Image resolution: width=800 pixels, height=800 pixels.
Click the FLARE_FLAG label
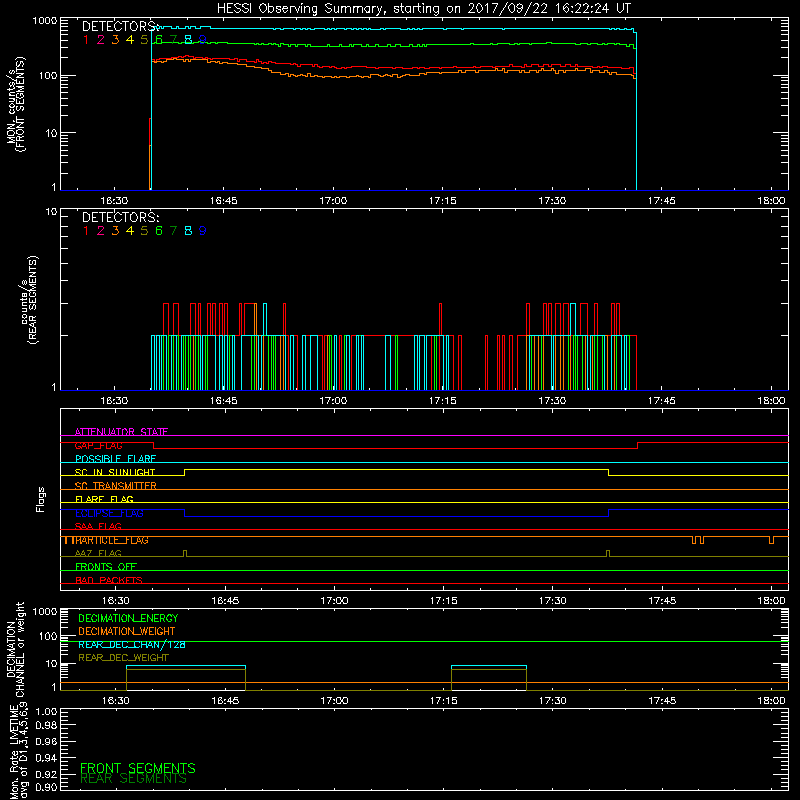tap(104, 499)
